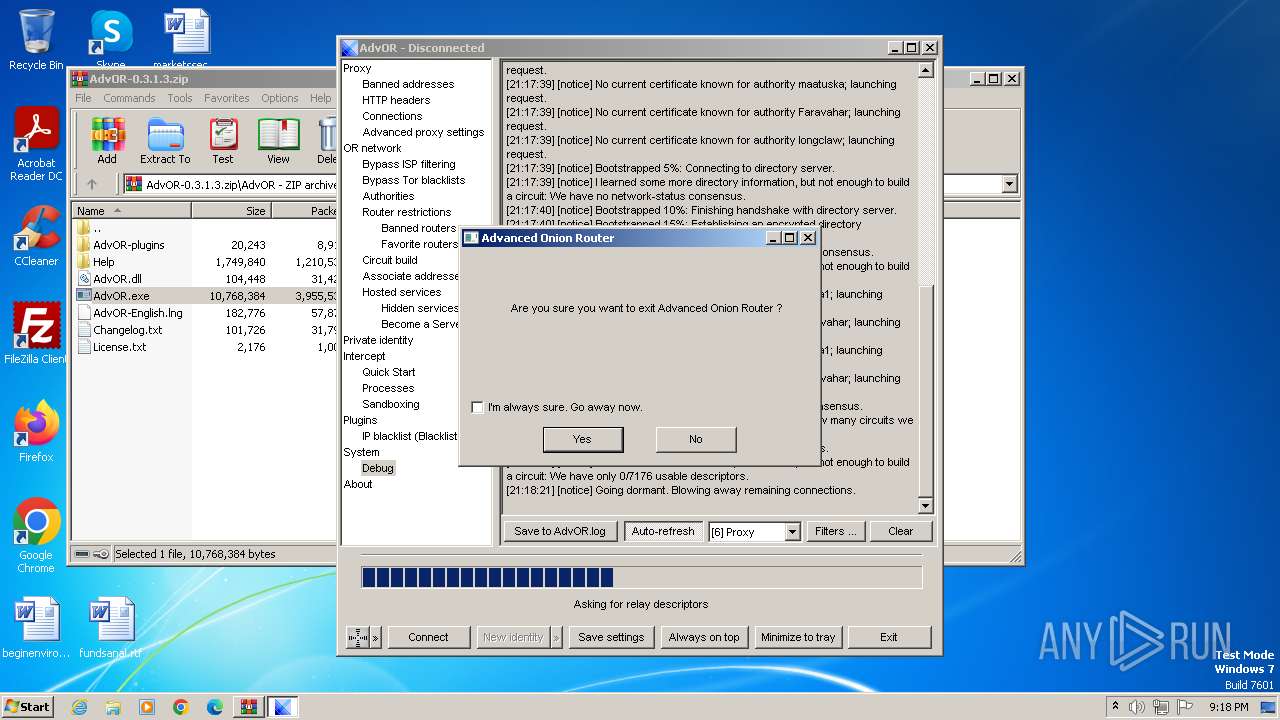
Task: Select Sandboxing in the AdvOR tree
Action: pos(391,404)
